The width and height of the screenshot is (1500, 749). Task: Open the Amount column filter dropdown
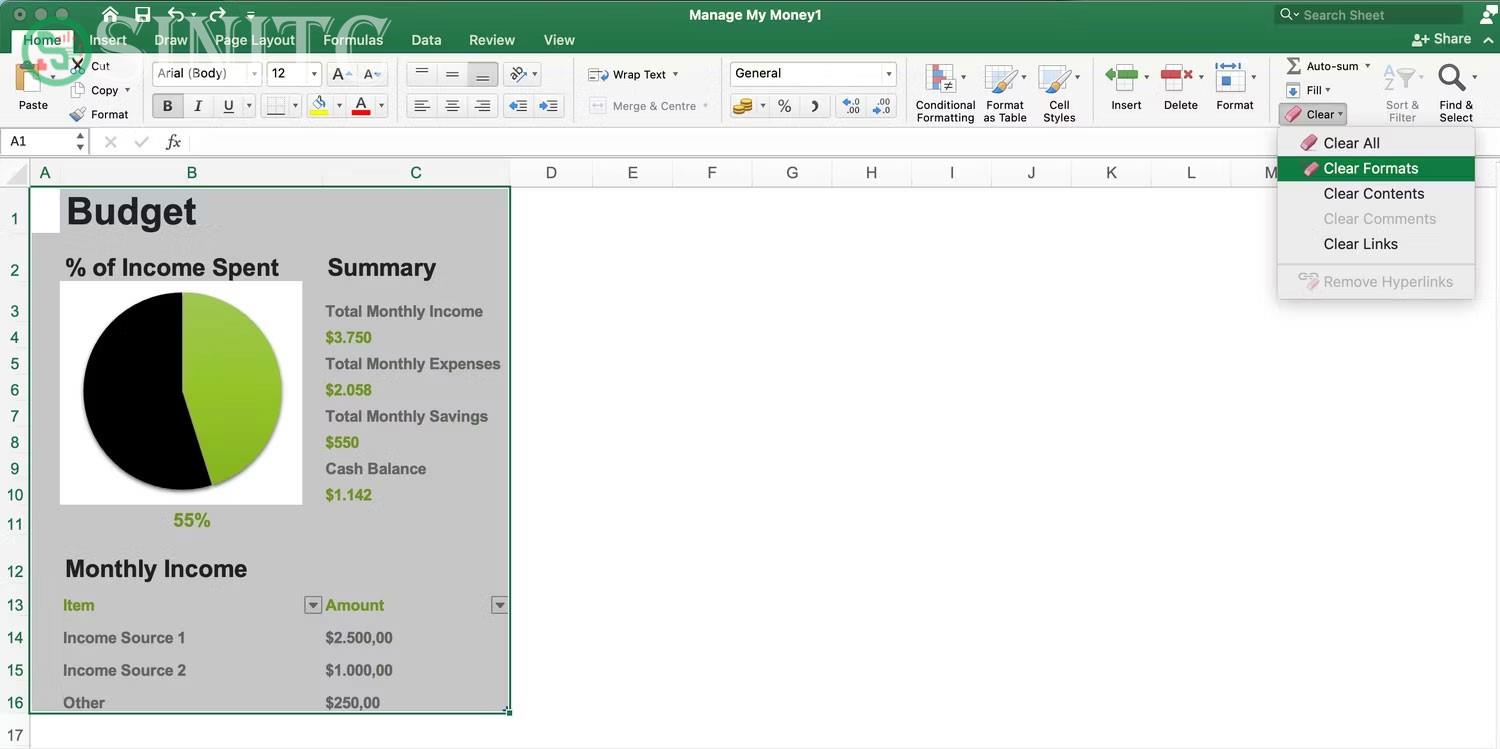(499, 605)
